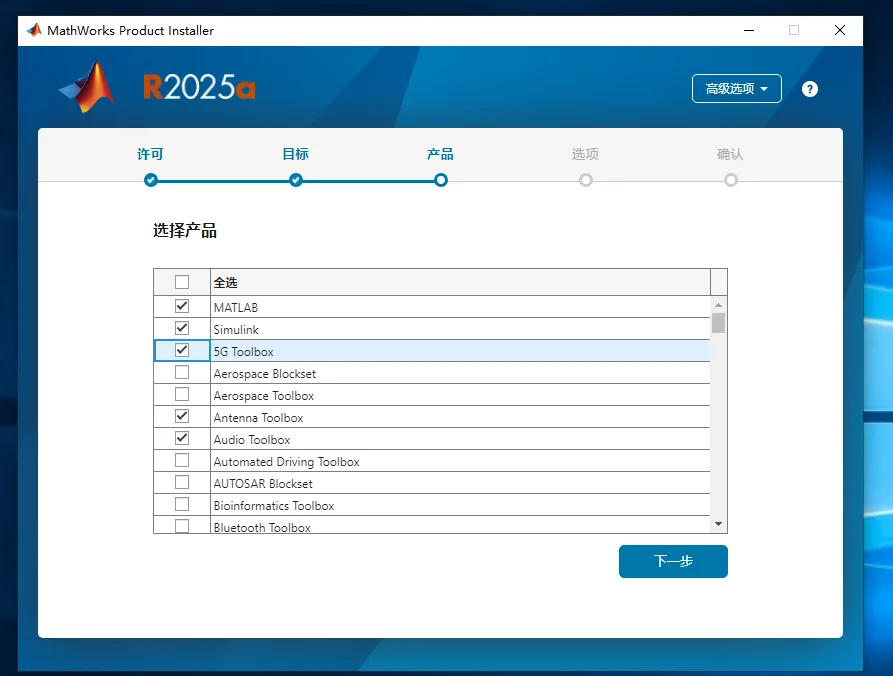The image size is (893, 676).
Task: Go to the 许可 step tab
Action: tap(151, 154)
